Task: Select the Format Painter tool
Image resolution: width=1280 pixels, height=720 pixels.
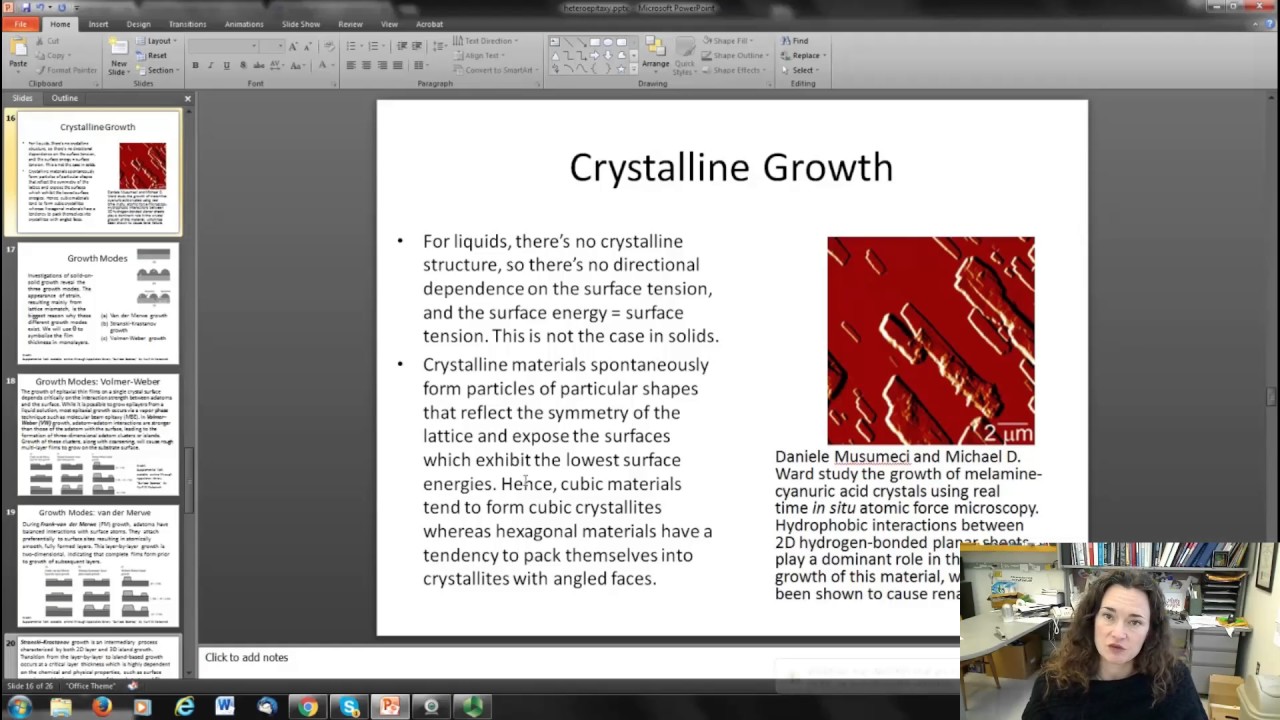Action: (x=66, y=70)
